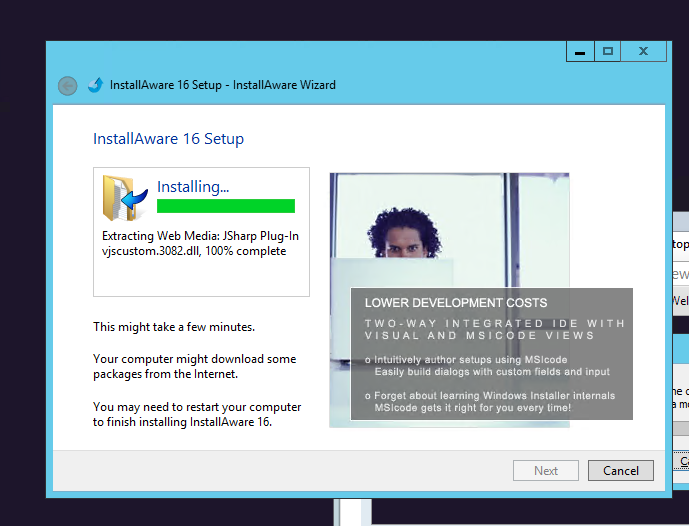Click the 'InstallAware 16 Setup' blue heading

click(x=168, y=139)
